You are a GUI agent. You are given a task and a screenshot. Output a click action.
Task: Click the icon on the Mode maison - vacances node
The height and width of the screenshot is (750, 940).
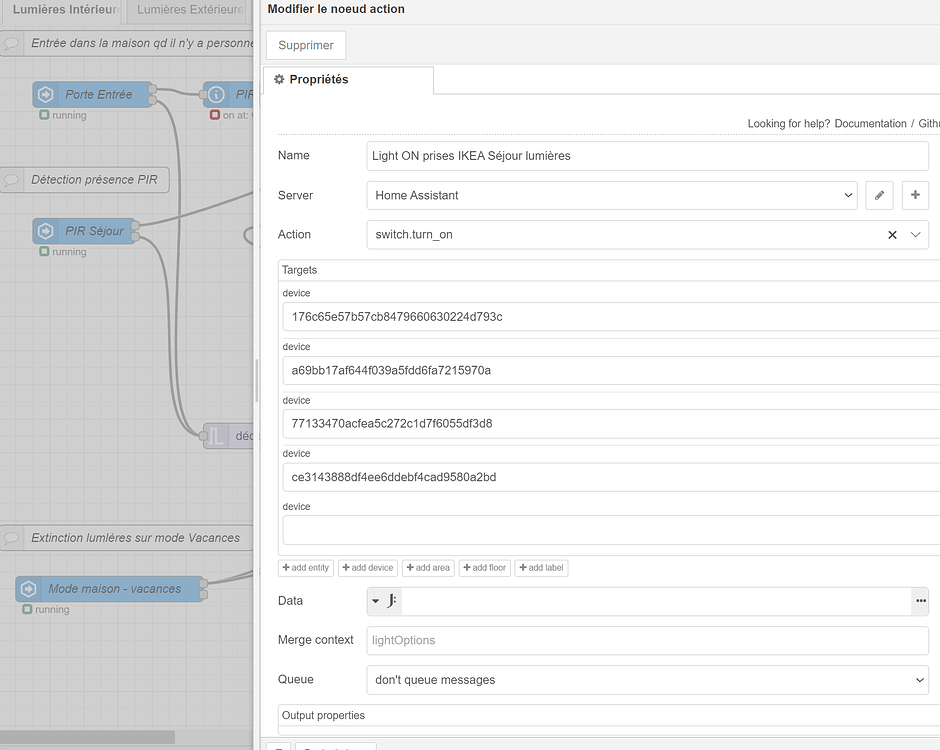28,588
